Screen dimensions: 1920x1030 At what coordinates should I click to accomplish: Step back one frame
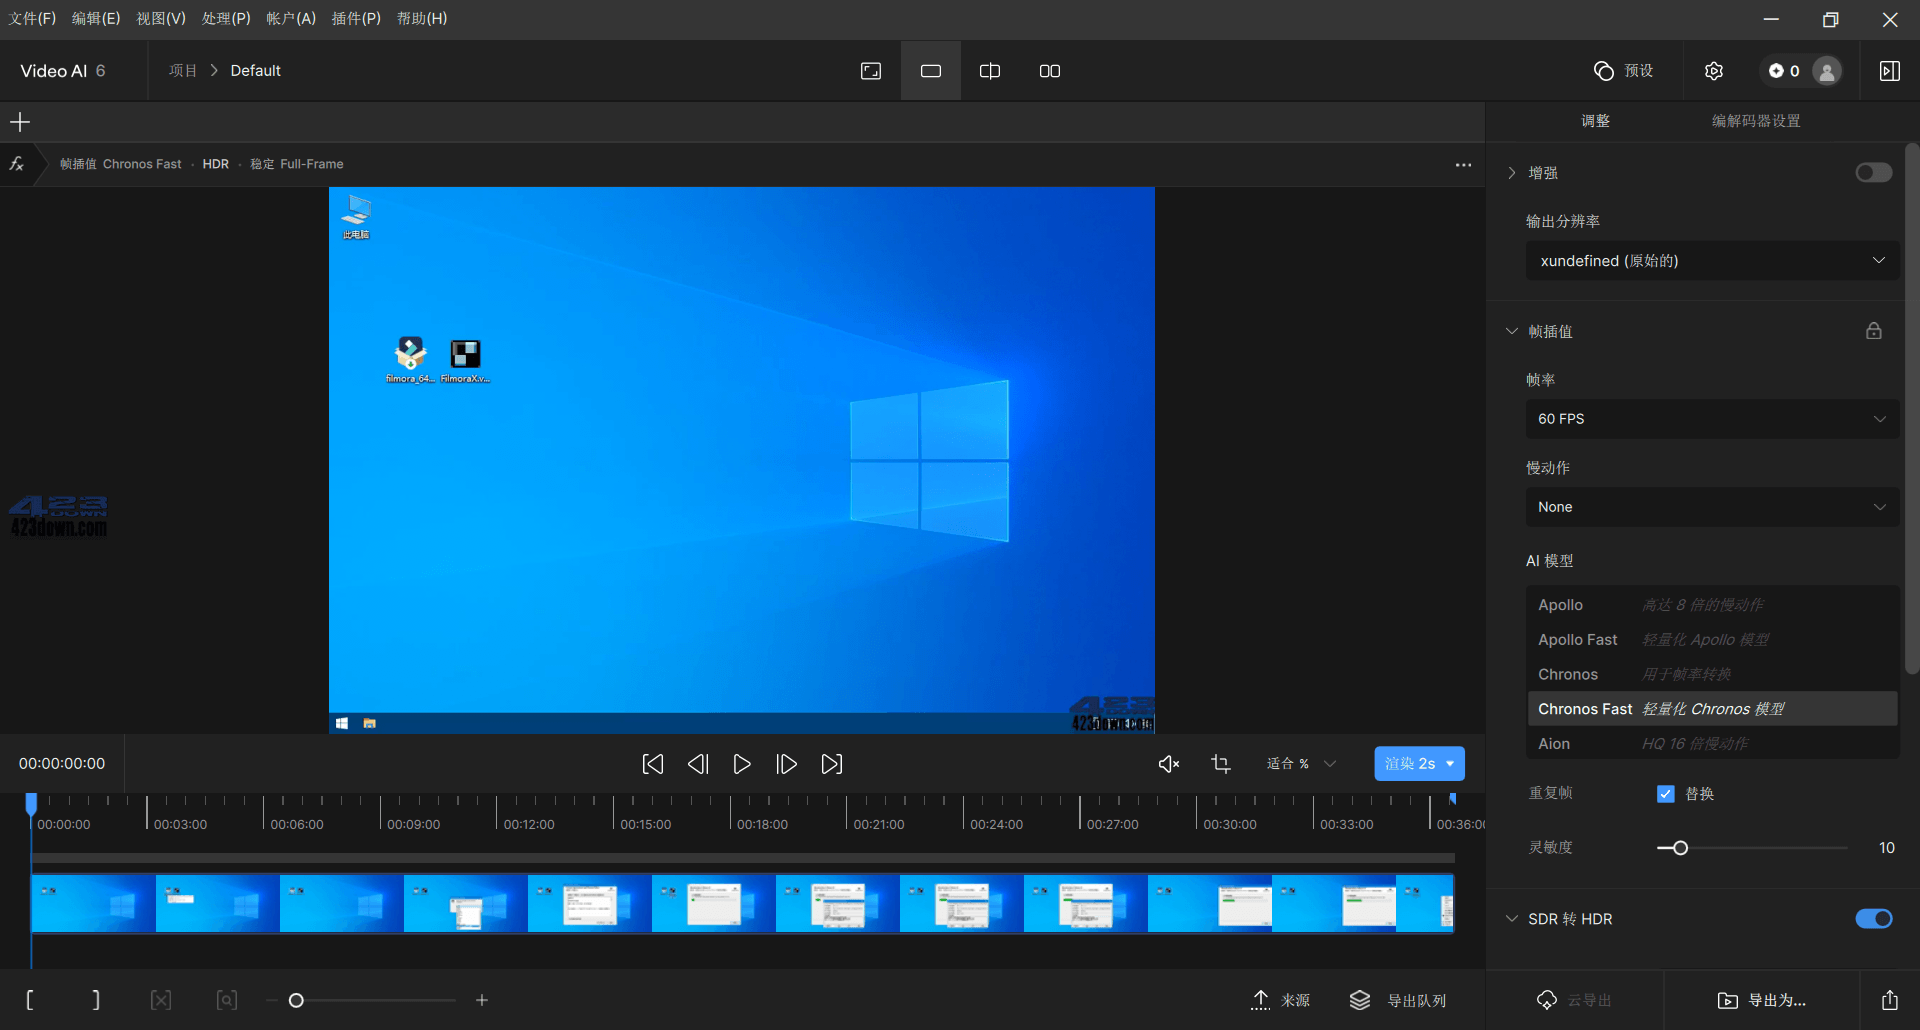click(x=698, y=764)
